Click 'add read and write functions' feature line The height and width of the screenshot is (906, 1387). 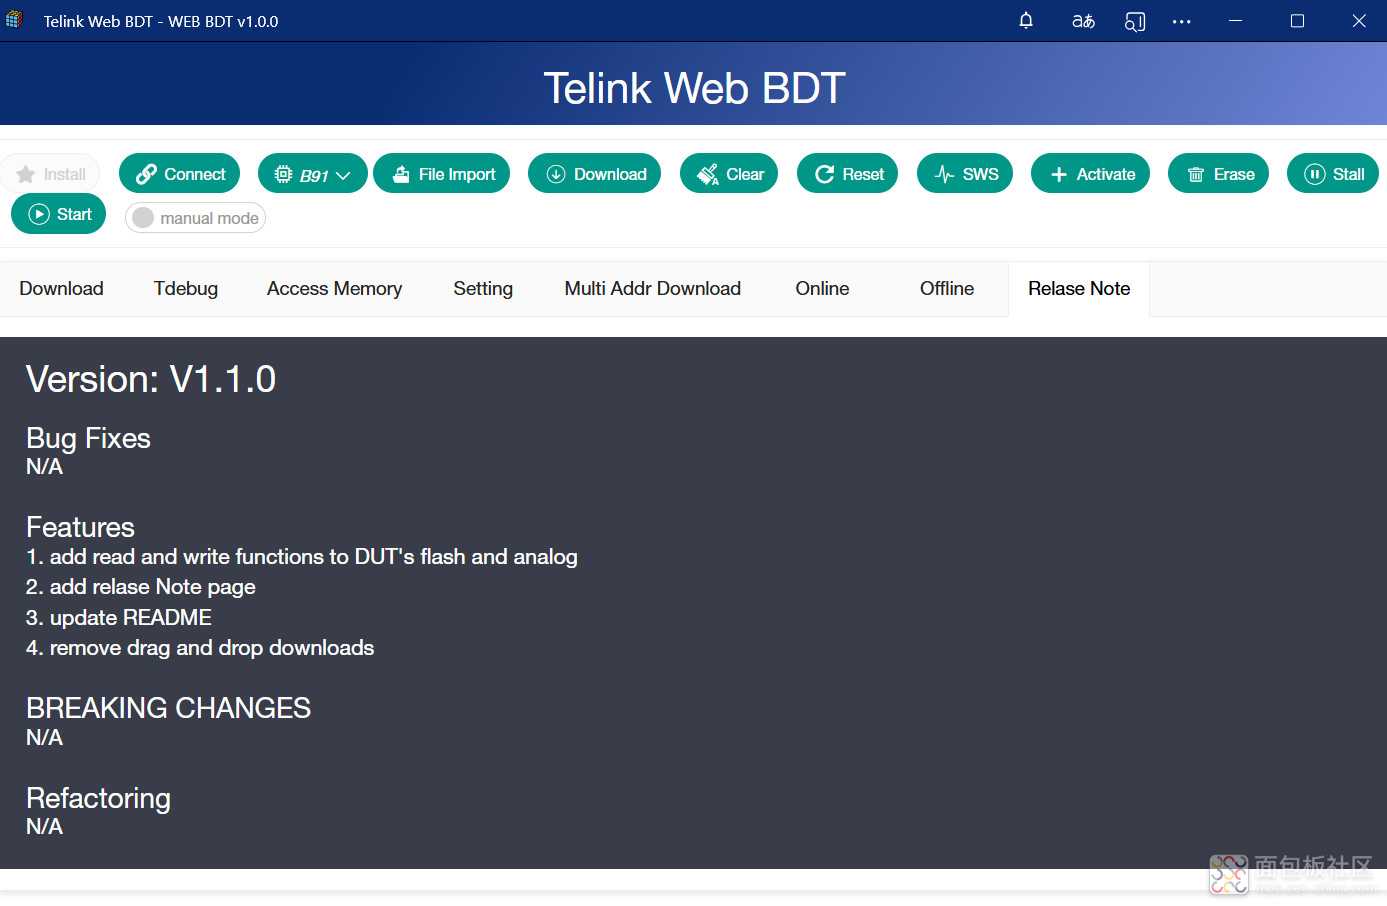[x=302, y=557]
